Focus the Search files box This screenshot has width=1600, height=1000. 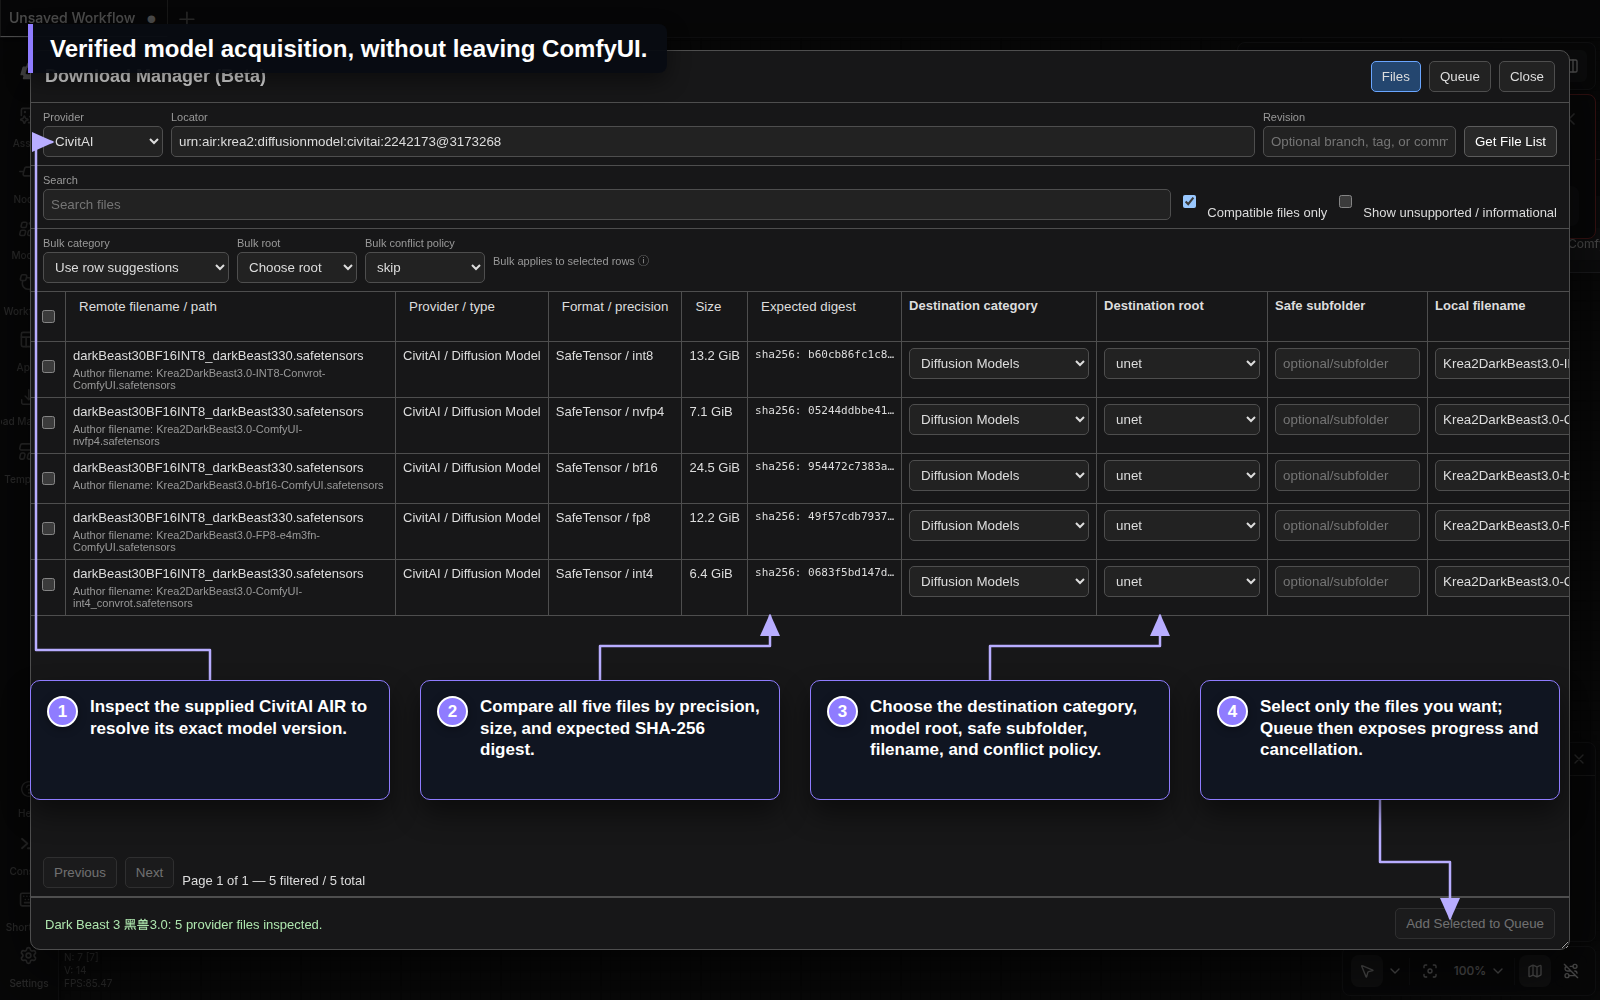607,205
